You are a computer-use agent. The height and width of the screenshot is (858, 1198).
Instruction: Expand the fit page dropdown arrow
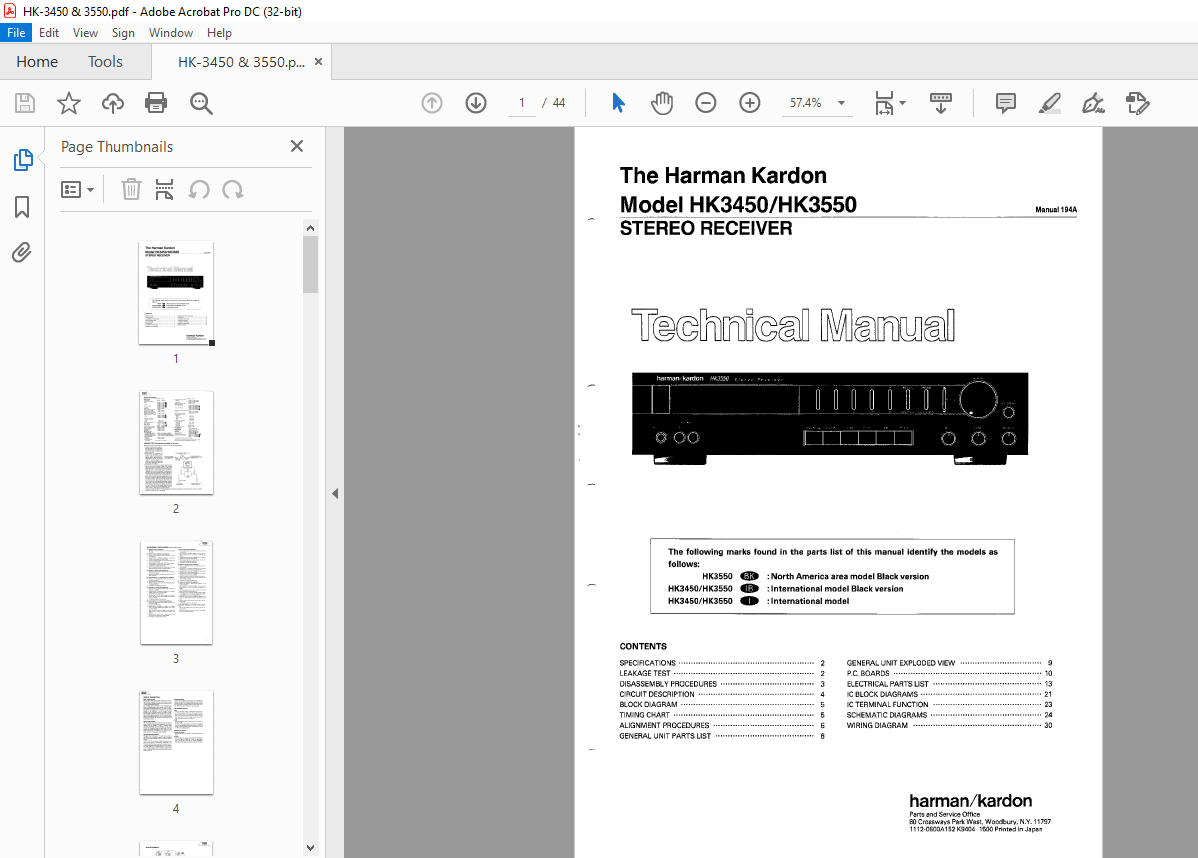(902, 102)
